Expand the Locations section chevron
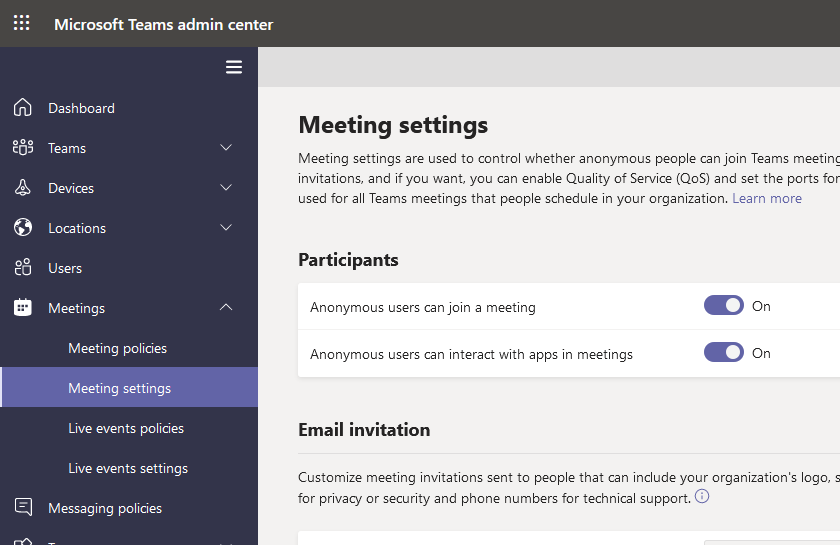 pos(226,228)
